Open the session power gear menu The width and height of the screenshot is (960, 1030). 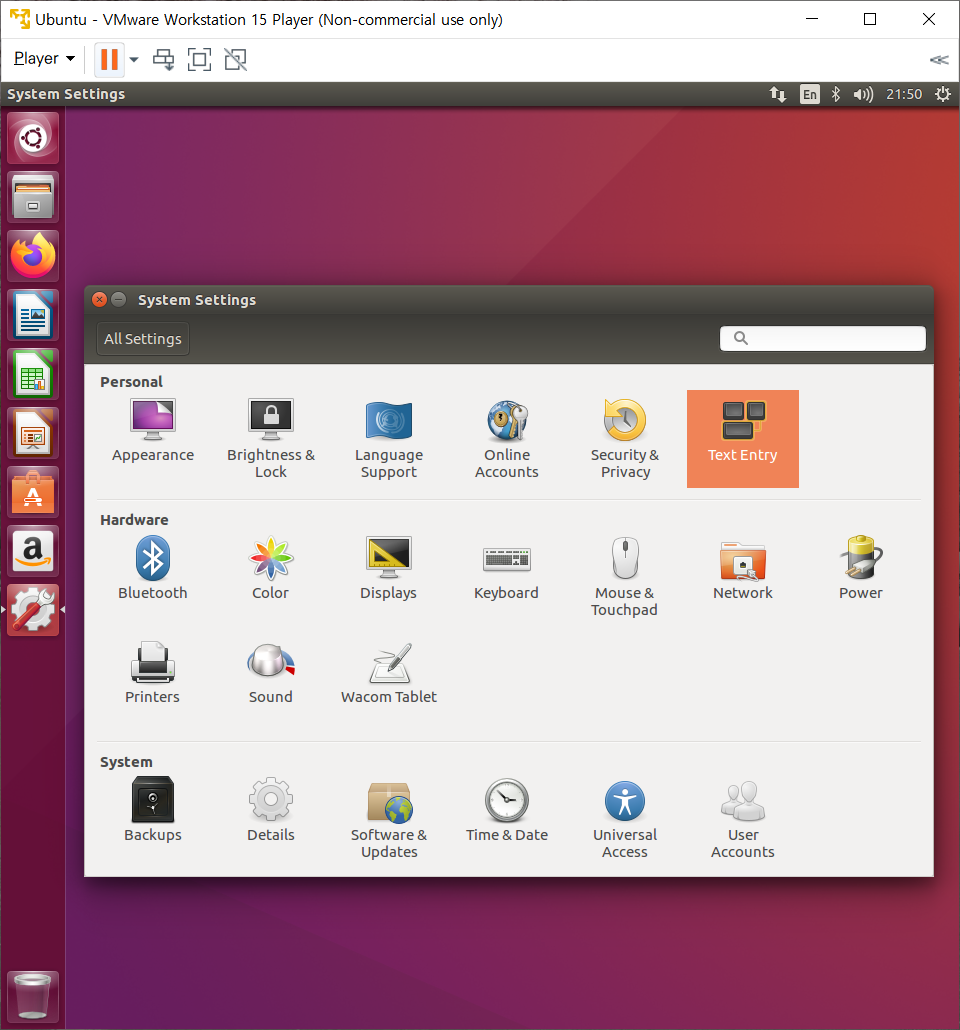point(943,95)
